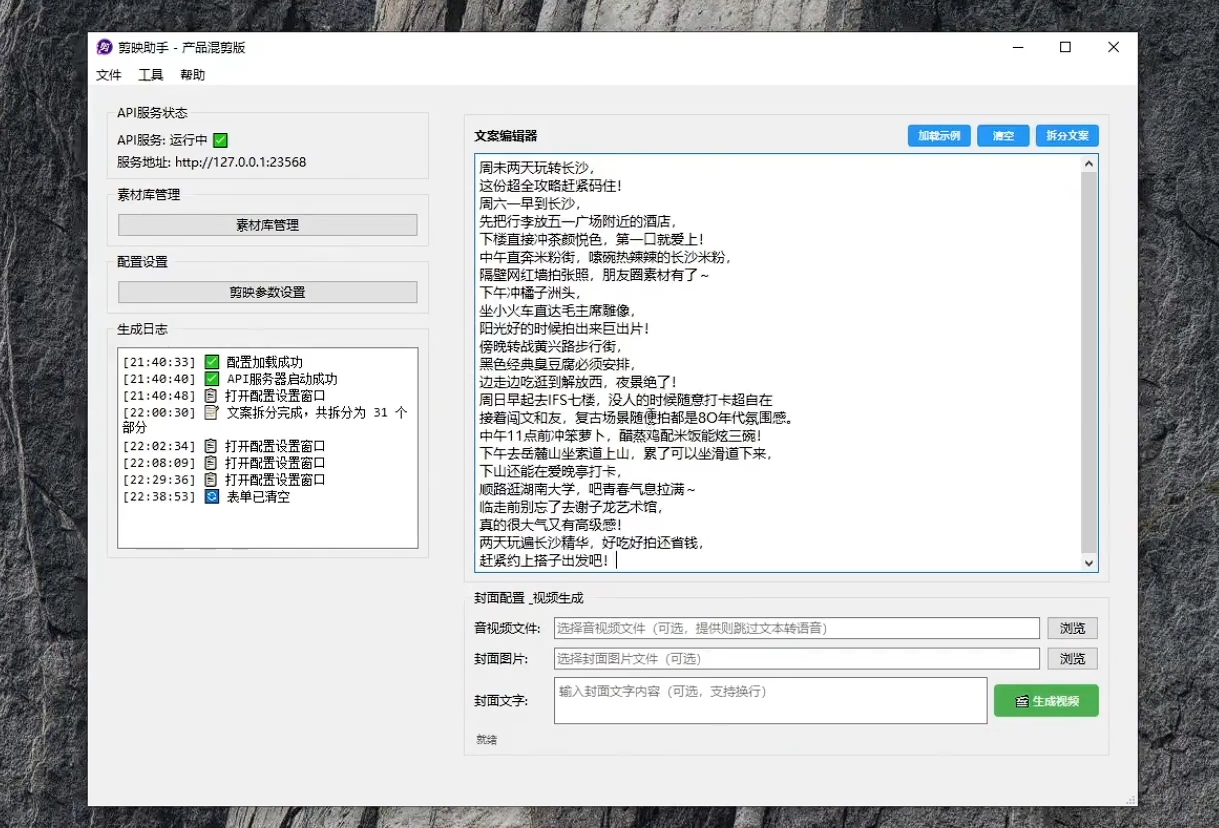
Task: Open 剪映参数设置 settings button
Action: [267, 292]
